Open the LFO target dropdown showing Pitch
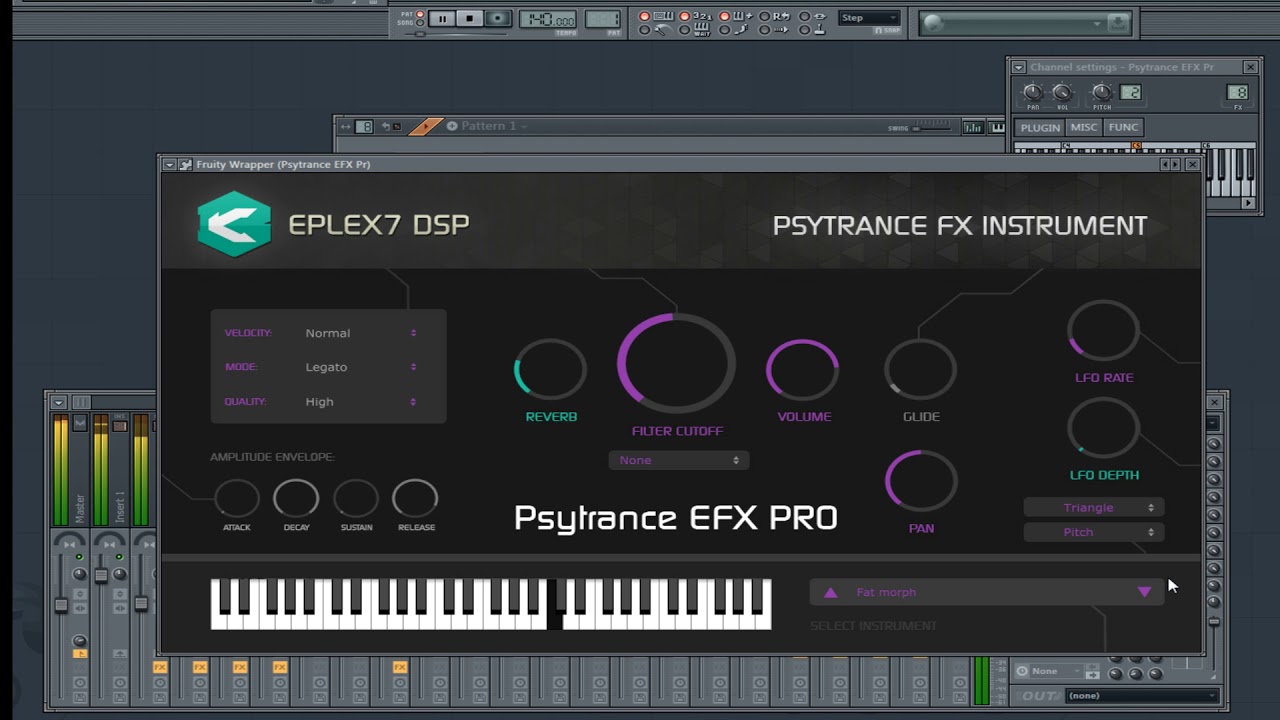Image resolution: width=1280 pixels, height=720 pixels. [x=1093, y=532]
